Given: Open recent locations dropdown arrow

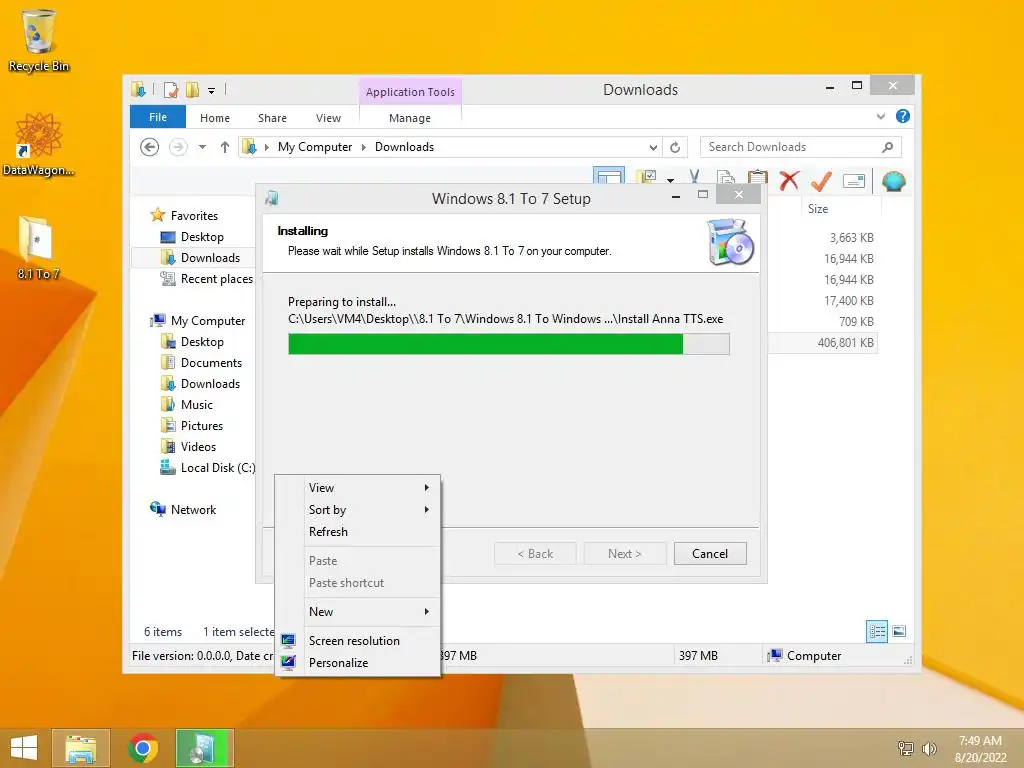Looking at the screenshot, I should pos(202,147).
